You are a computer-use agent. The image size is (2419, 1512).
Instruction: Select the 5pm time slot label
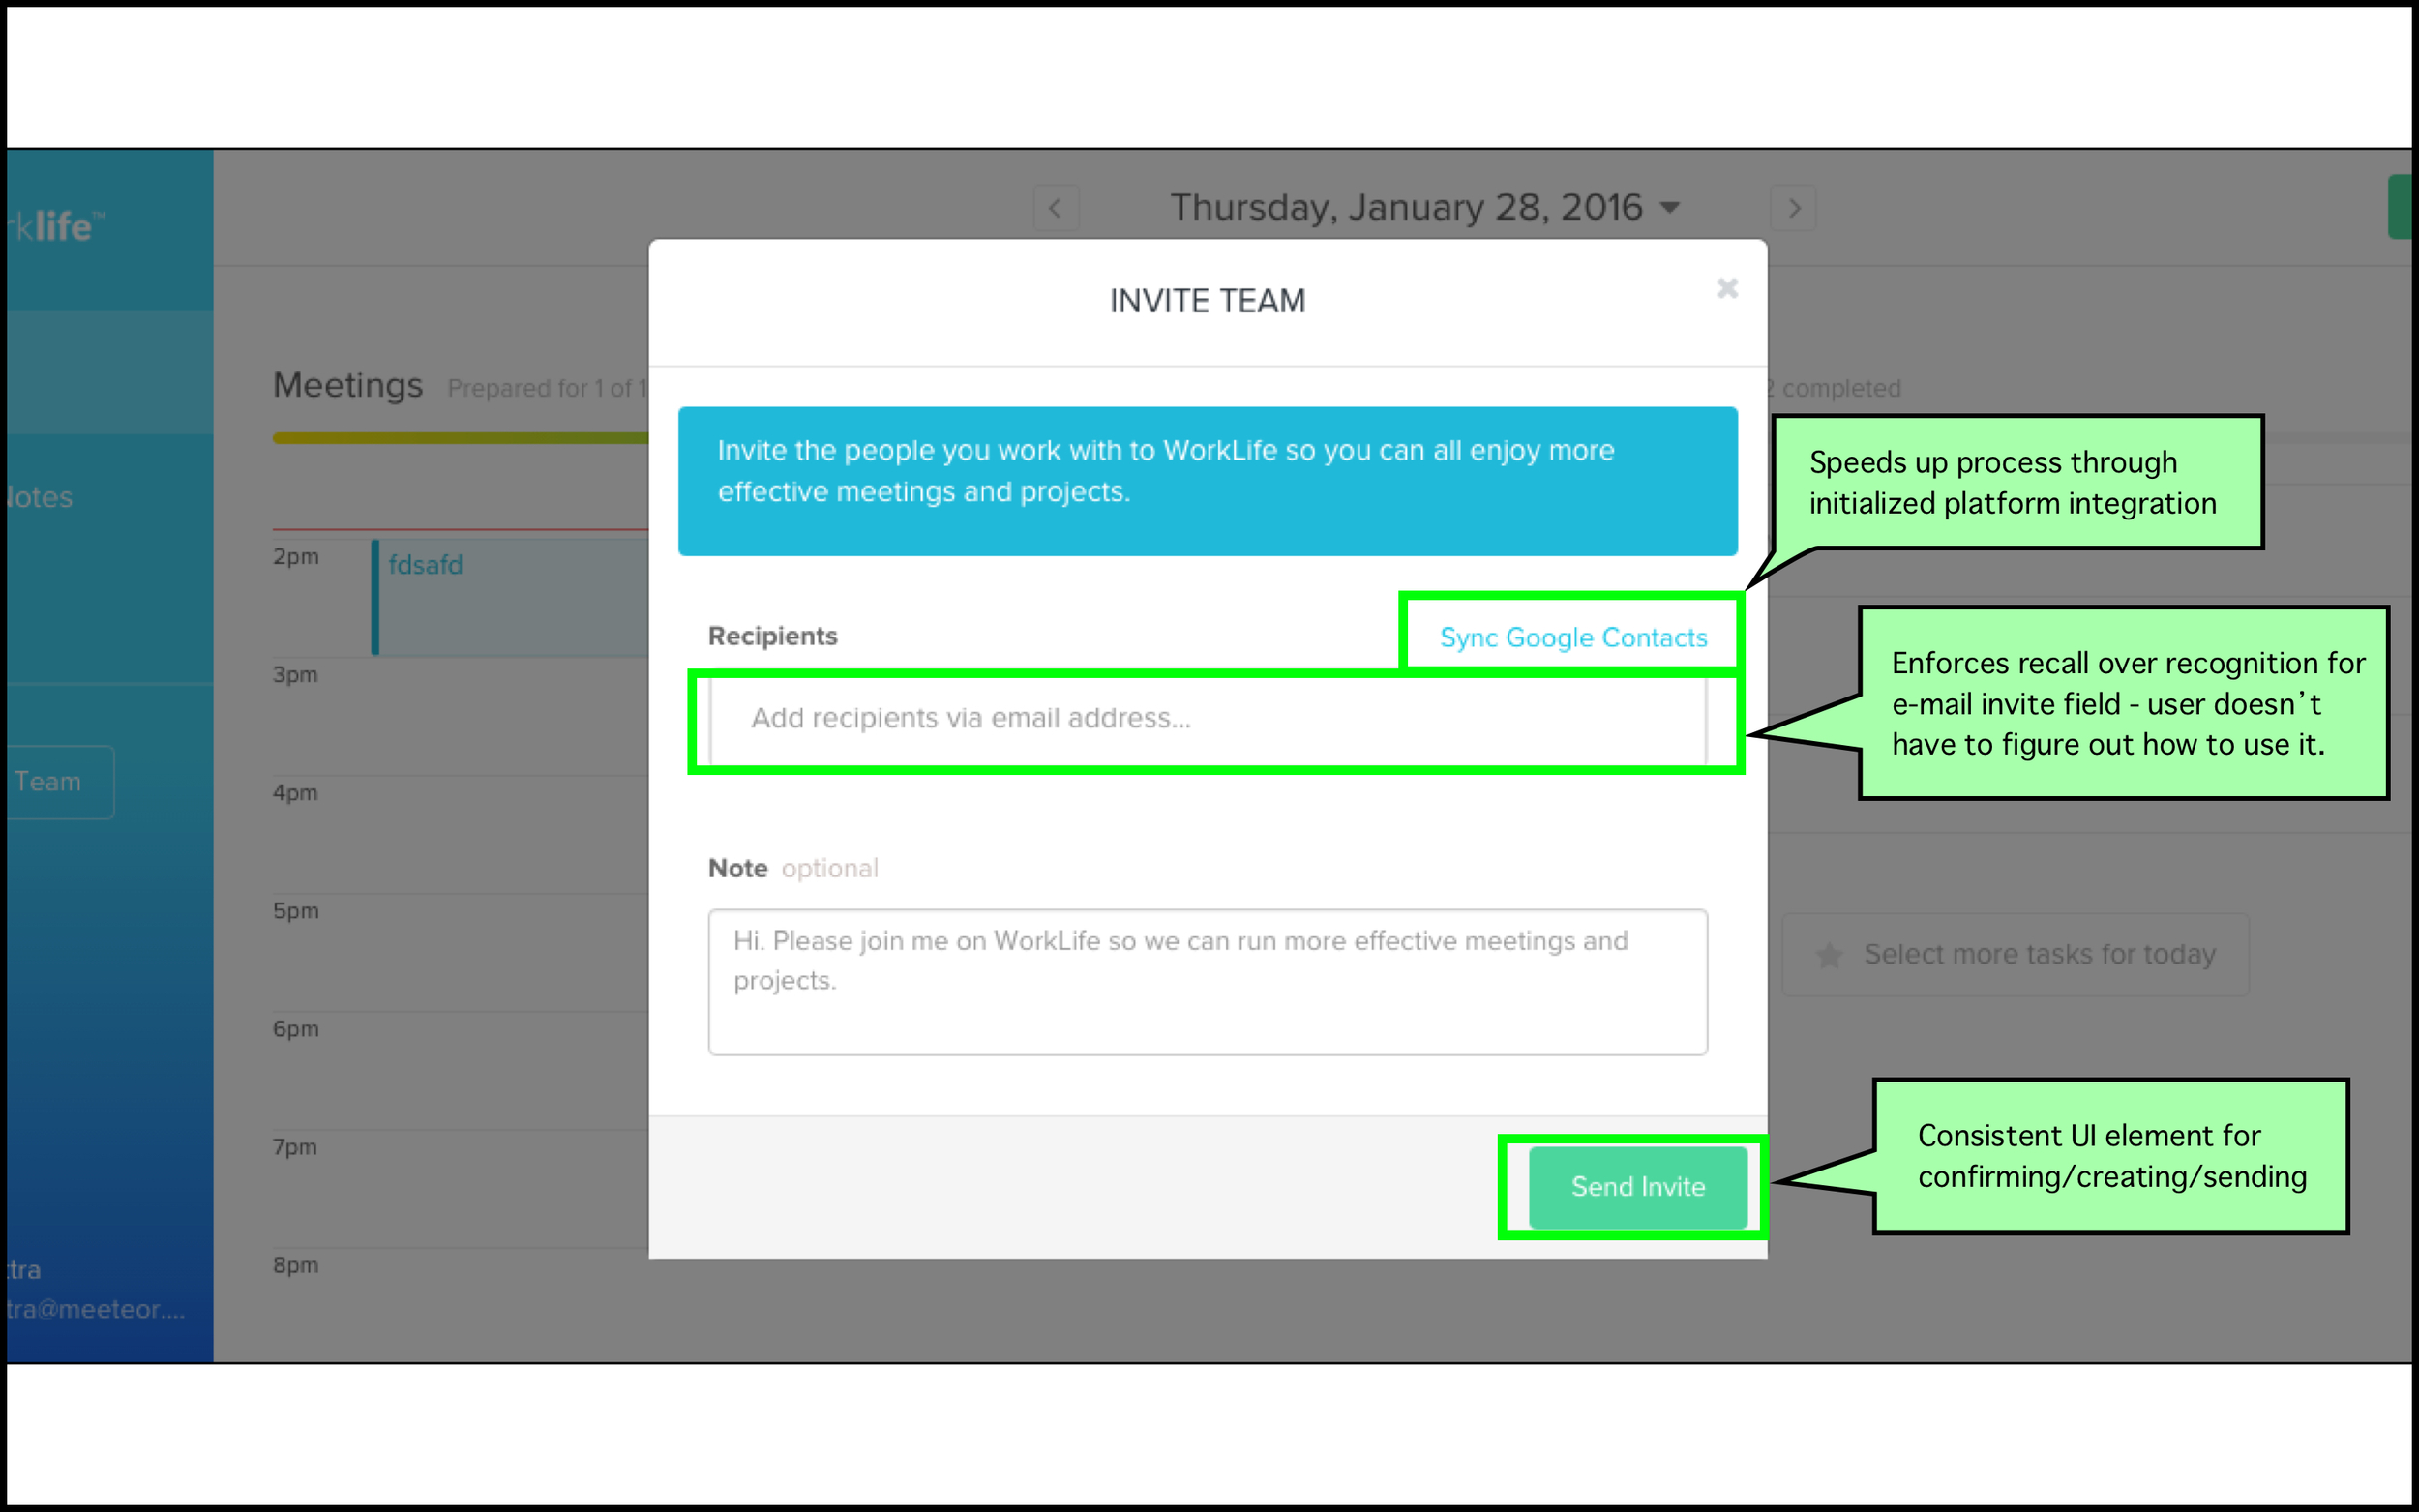[x=296, y=911]
